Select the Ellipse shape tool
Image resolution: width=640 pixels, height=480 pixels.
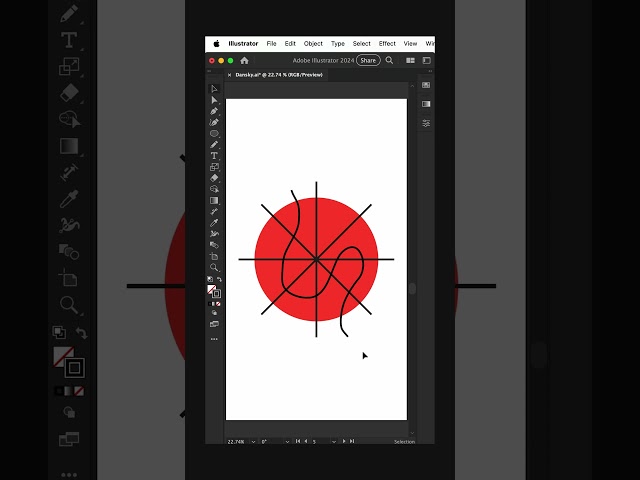pyautogui.click(x=214, y=133)
